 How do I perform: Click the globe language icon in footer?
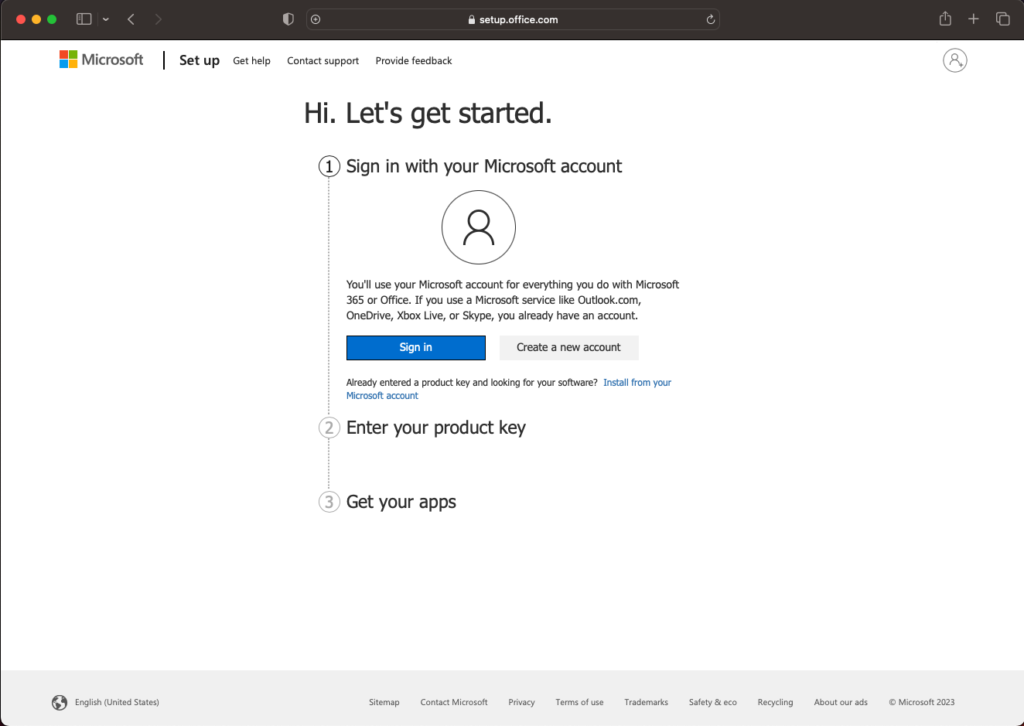[x=59, y=702]
